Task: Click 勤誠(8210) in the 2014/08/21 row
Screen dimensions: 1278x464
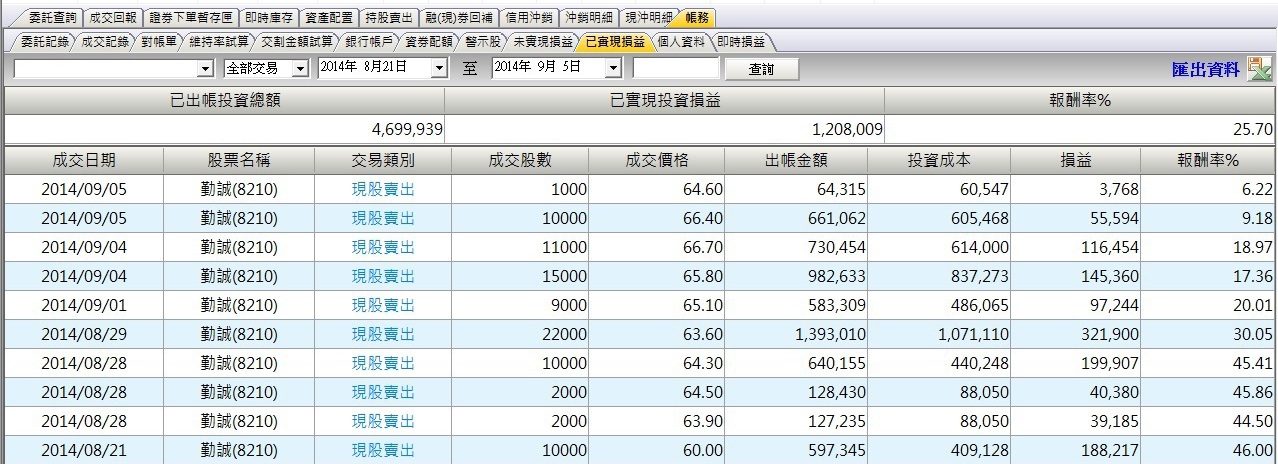Action: click(239, 450)
